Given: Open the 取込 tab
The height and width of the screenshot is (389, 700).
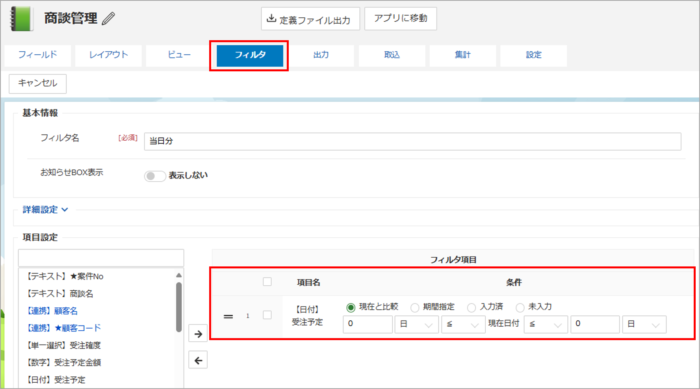Looking at the screenshot, I should (392, 55).
